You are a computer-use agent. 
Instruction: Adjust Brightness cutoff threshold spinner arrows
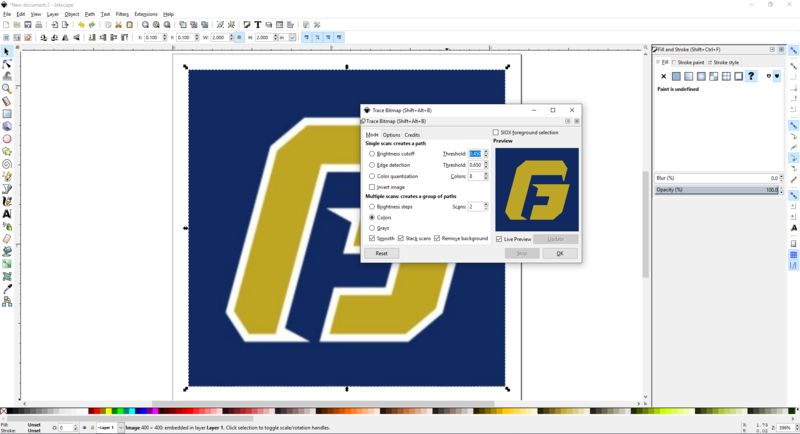tap(486, 154)
